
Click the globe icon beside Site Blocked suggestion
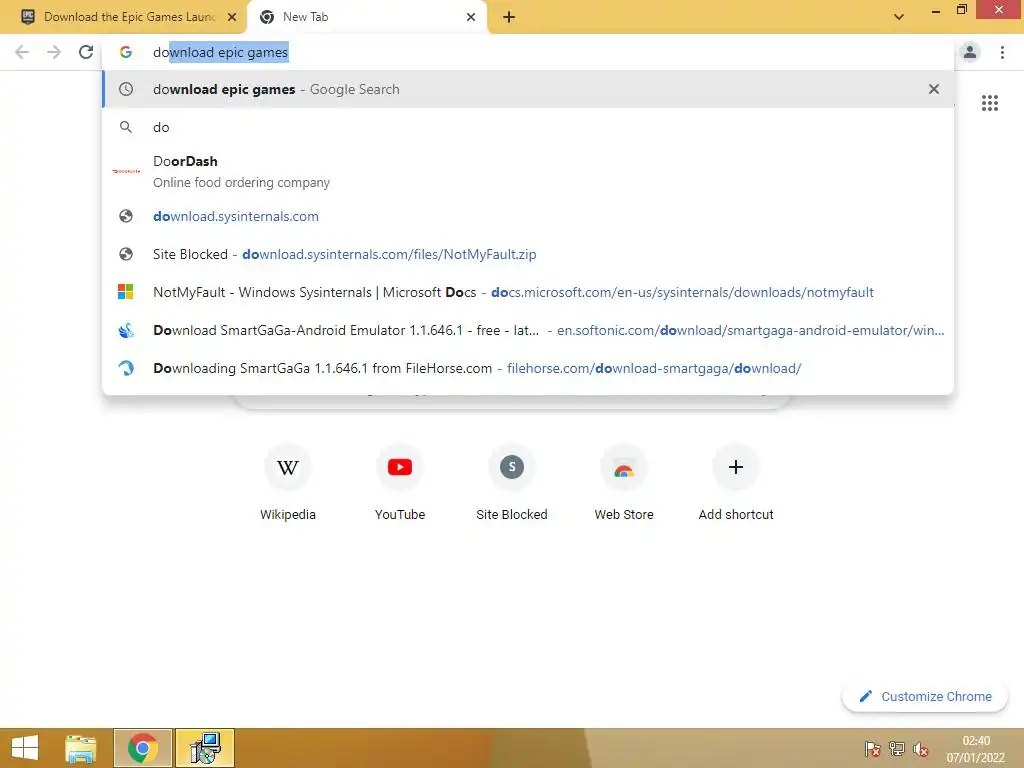pos(126,254)
